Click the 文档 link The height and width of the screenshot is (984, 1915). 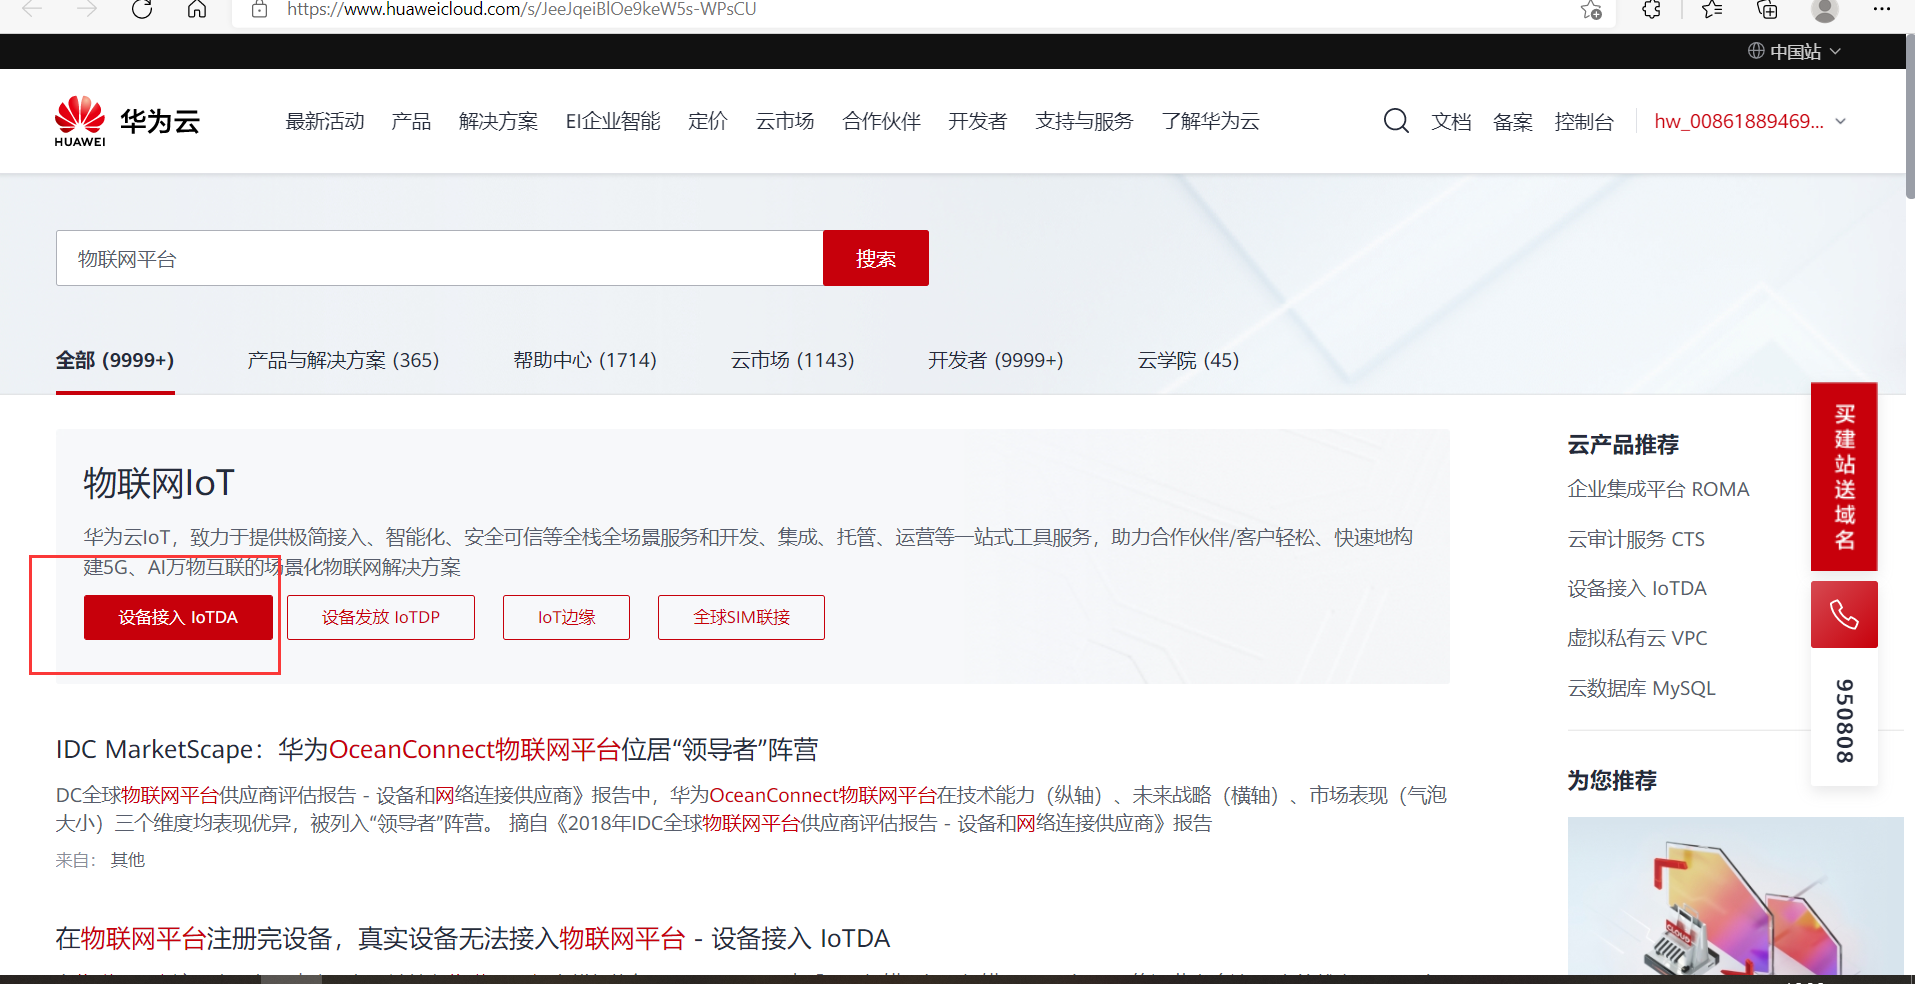[x=1451, y=122]
